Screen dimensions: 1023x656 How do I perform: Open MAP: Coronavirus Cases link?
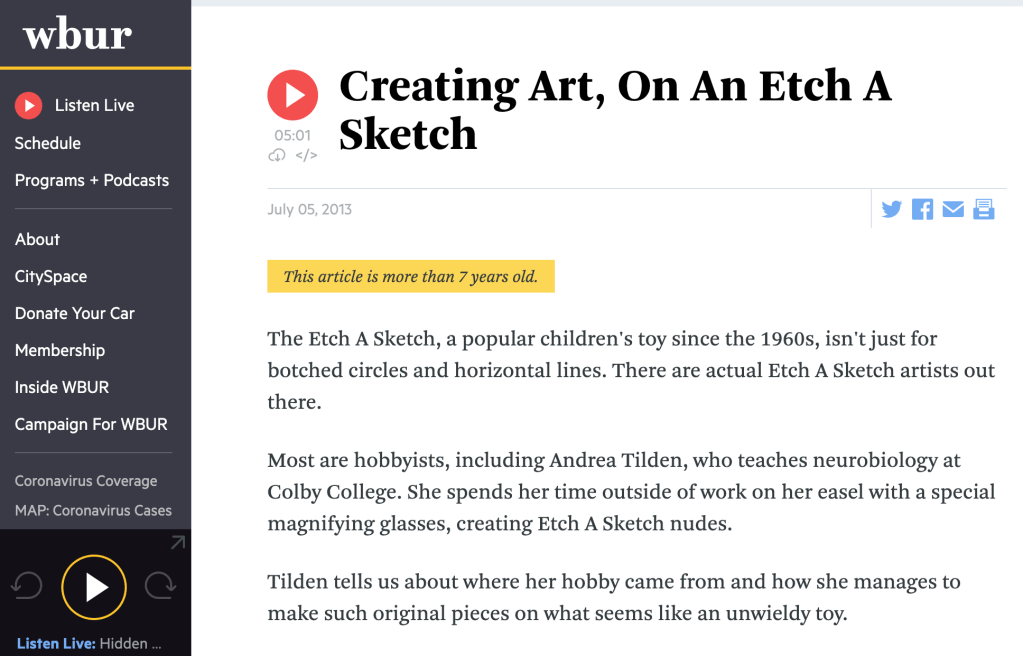pyautogui.click(x=93, y=510)
